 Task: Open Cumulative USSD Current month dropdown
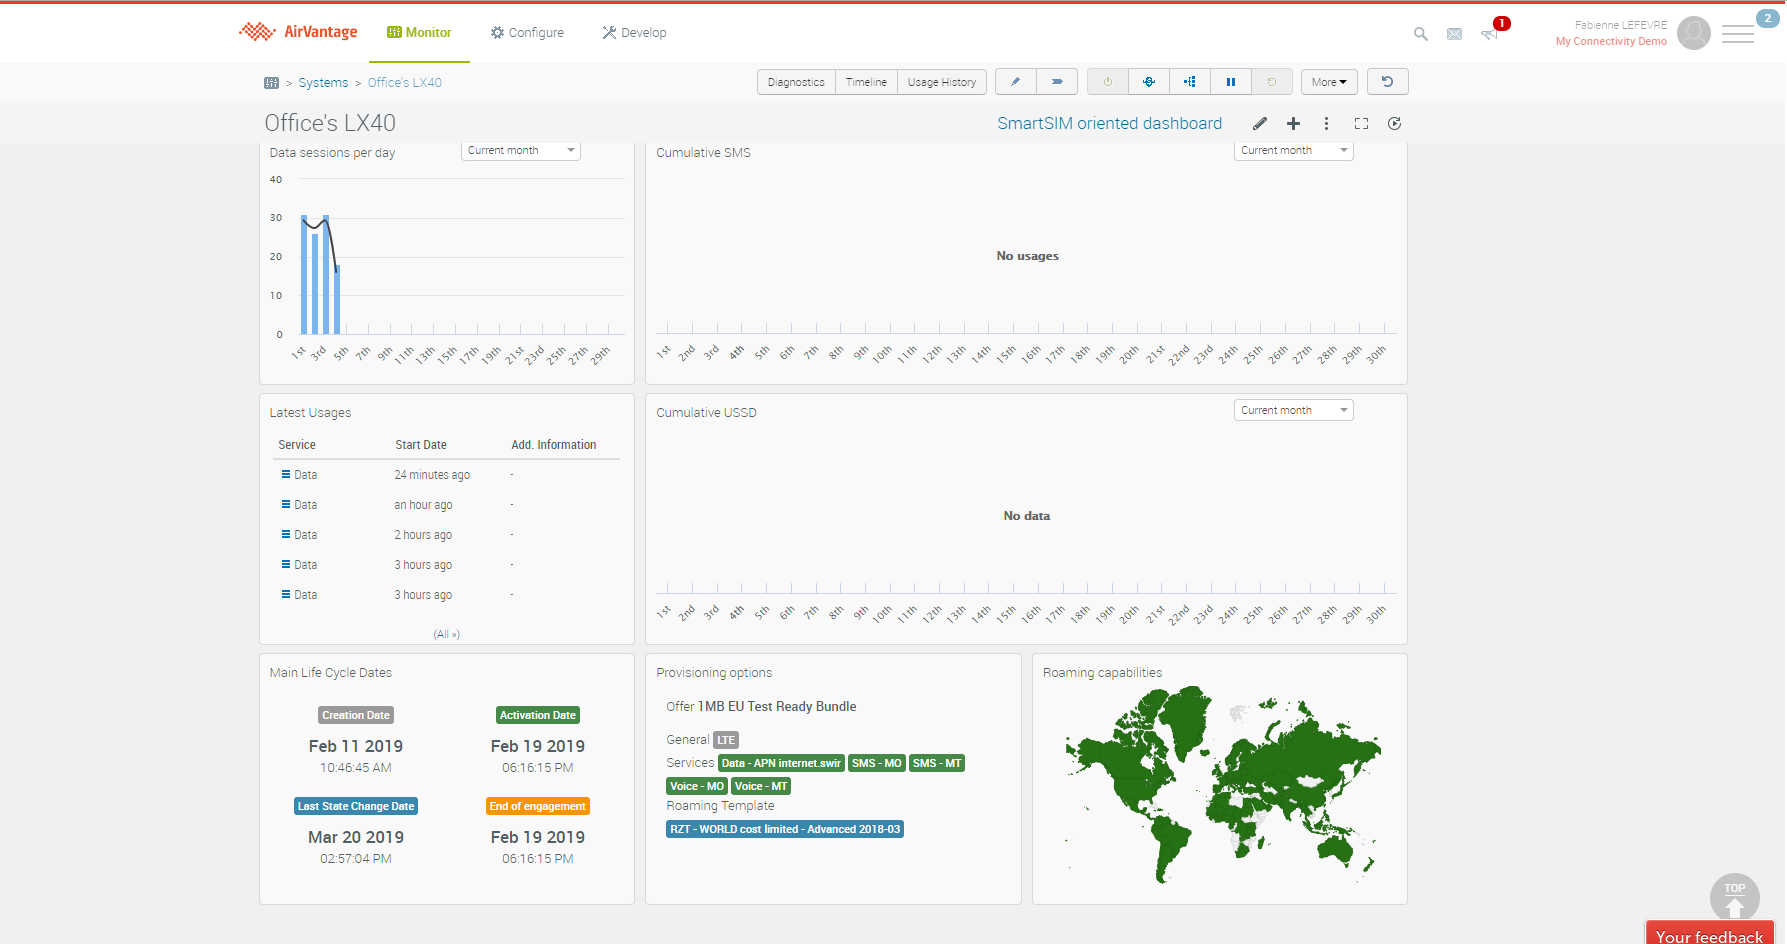[1293, 411]
